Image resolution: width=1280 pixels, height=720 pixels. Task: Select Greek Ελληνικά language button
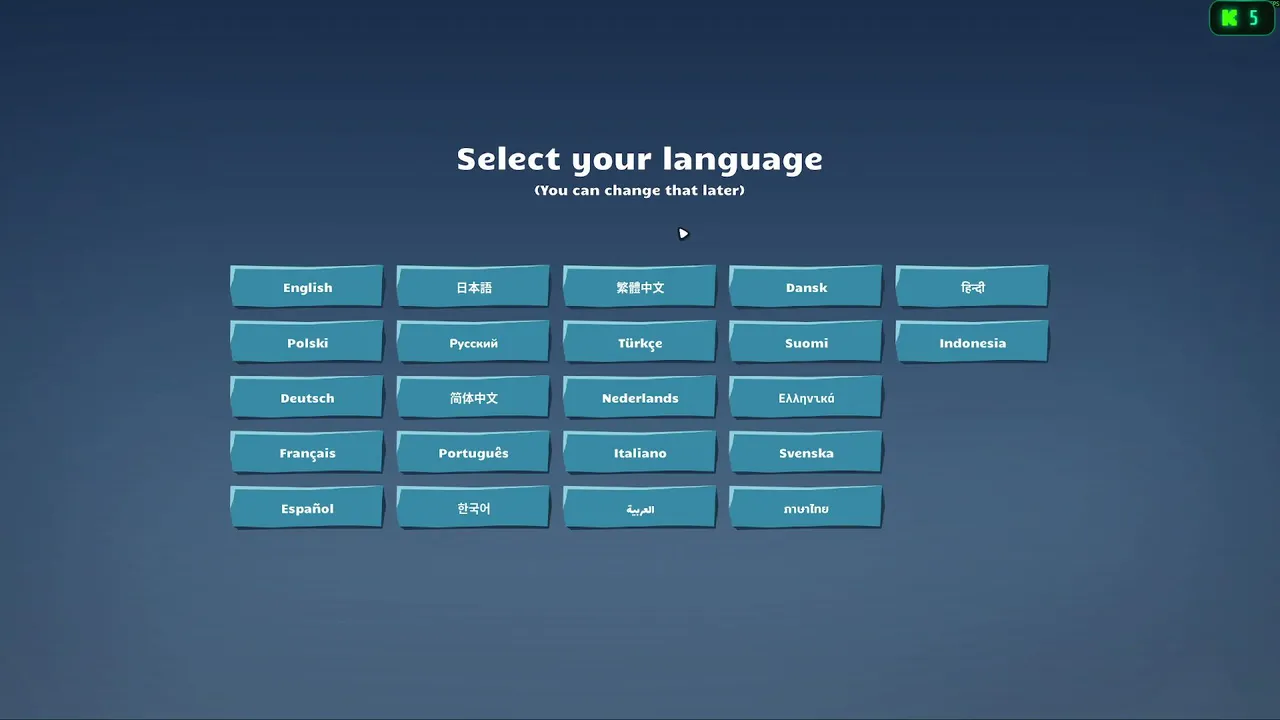tap(806, 397)
